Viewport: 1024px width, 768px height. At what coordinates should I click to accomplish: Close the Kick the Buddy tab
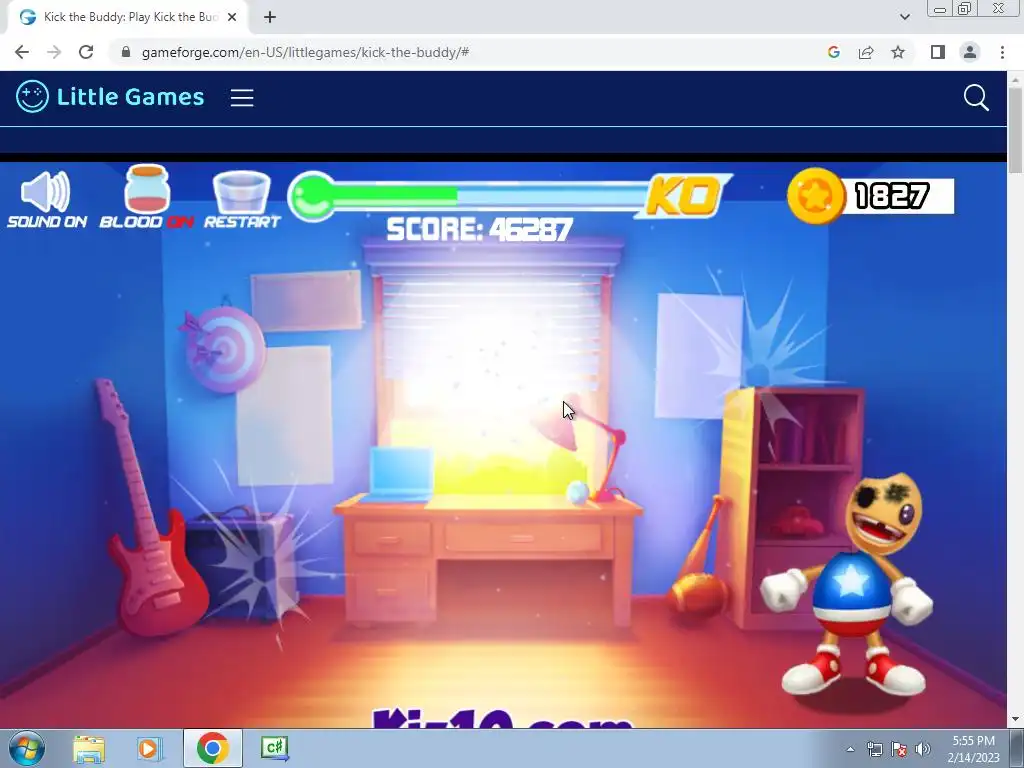click(x=231, y=17)
